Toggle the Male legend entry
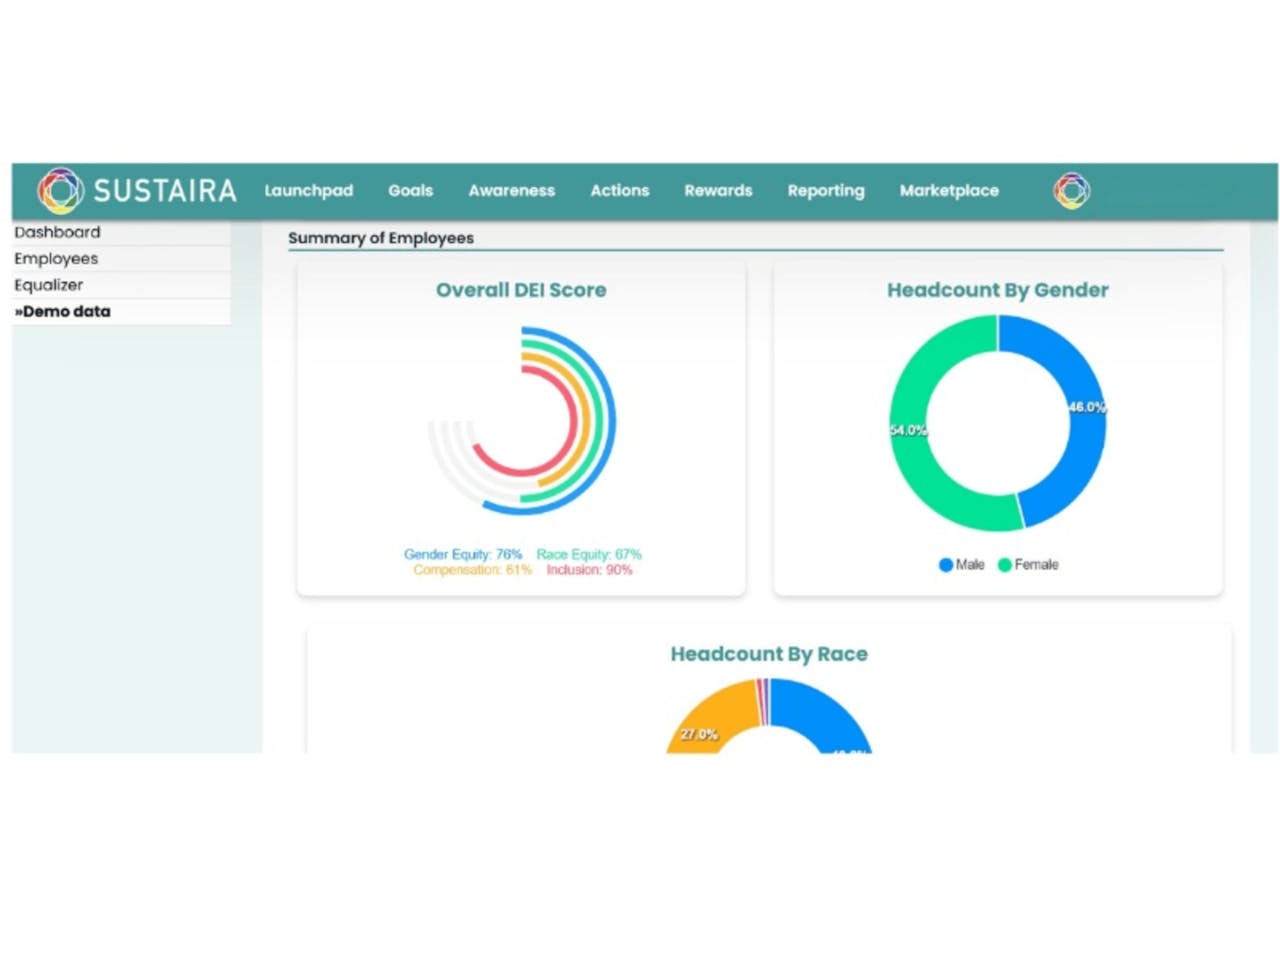Image resolution: width=1280 pixels, height=960 pixels. tap(962, 564)
